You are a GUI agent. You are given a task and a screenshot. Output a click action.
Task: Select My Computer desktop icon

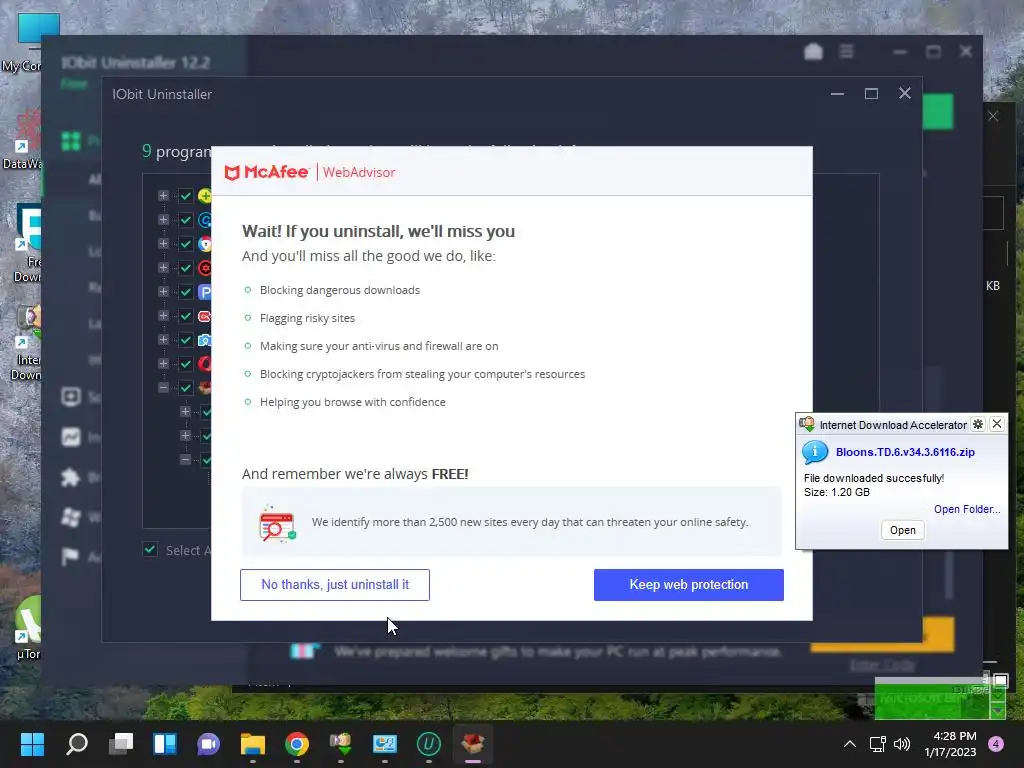(23, 42)
